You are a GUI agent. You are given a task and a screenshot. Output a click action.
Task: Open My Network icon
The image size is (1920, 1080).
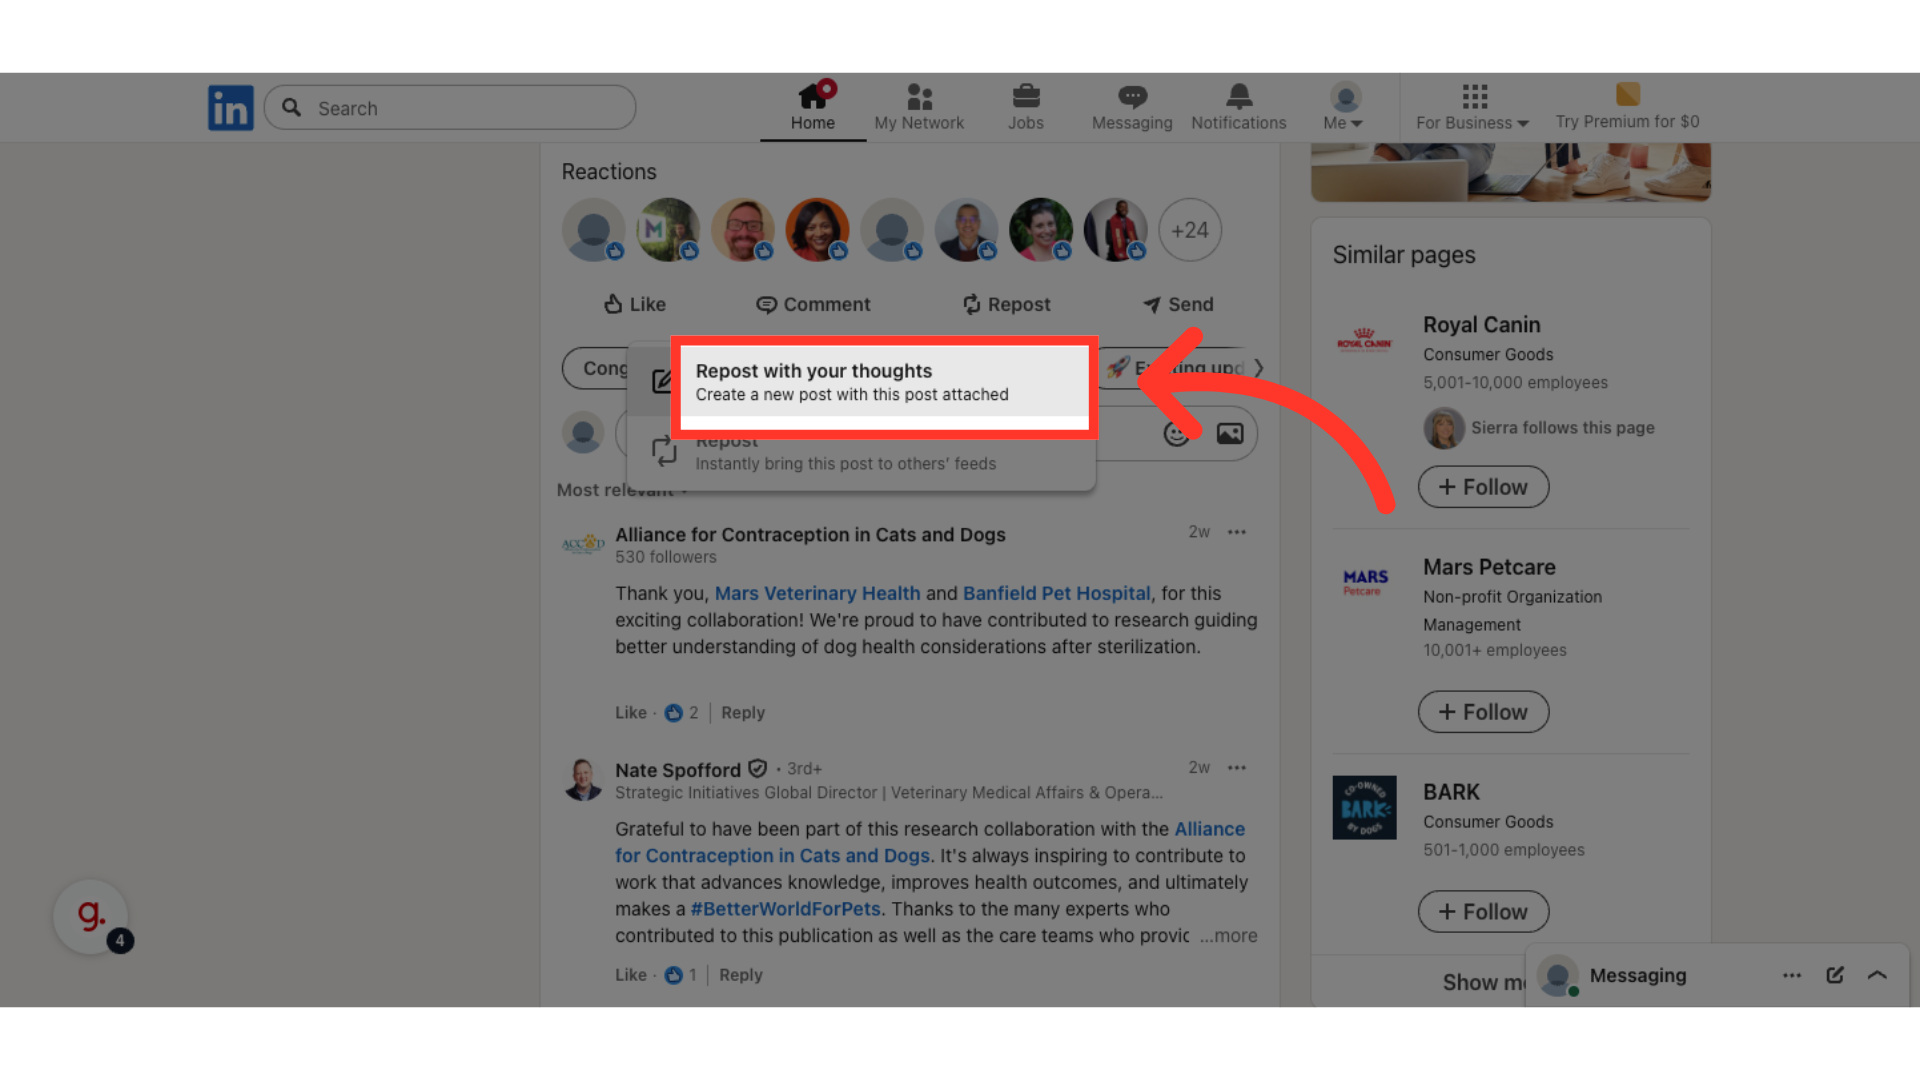tap(919, 97)
